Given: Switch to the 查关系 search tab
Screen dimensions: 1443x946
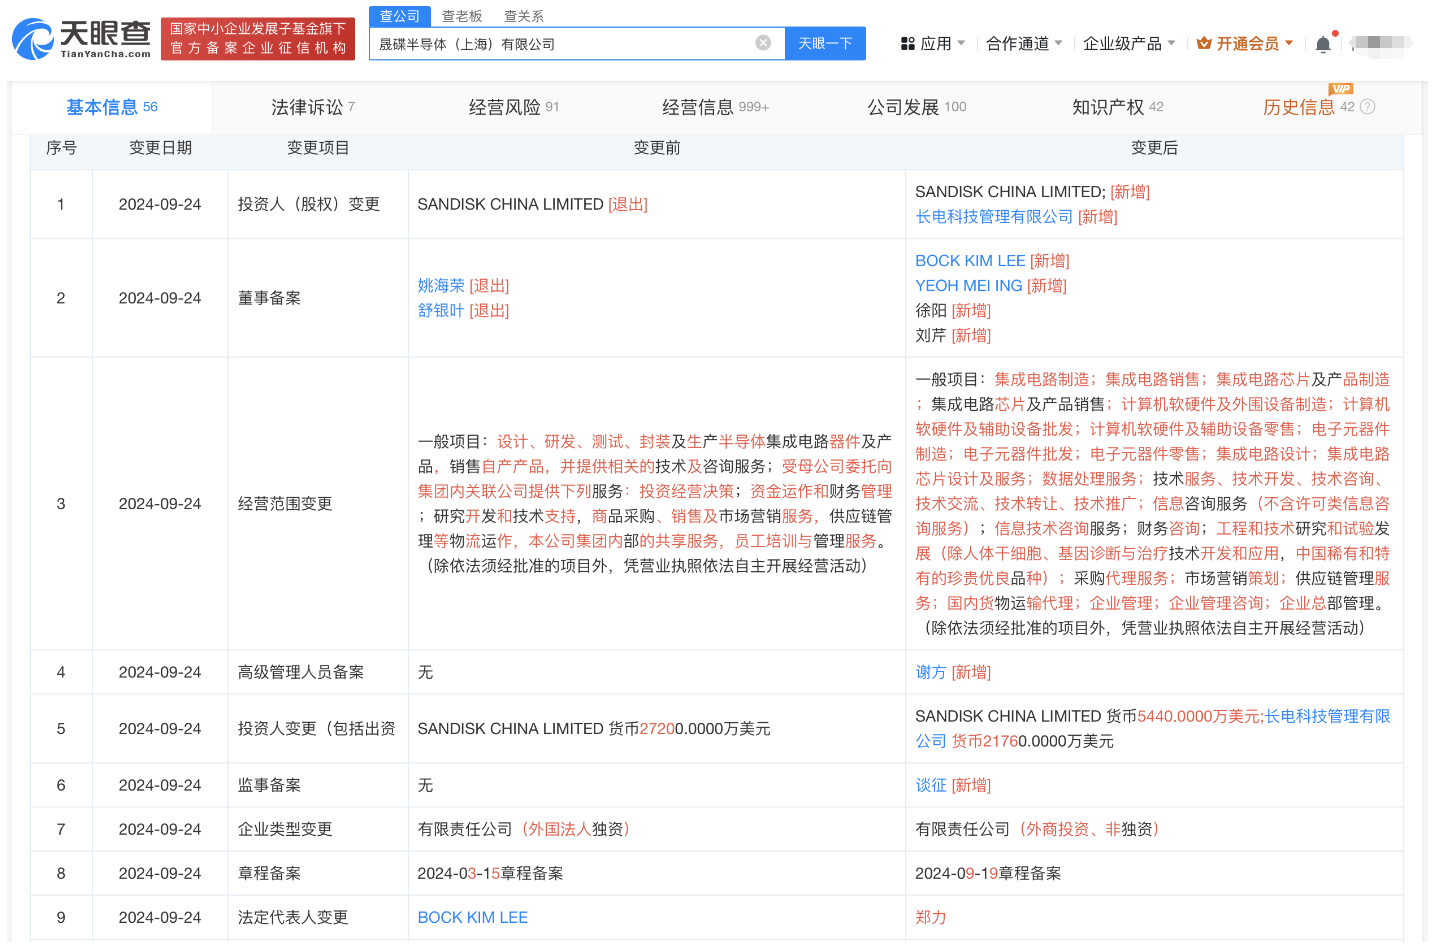Looking at the screenshot, I should (x=524, y=16).
